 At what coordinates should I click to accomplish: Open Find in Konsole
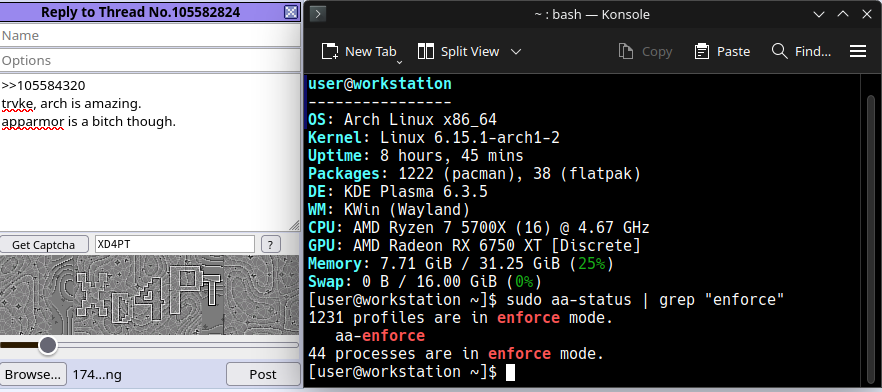801,52
